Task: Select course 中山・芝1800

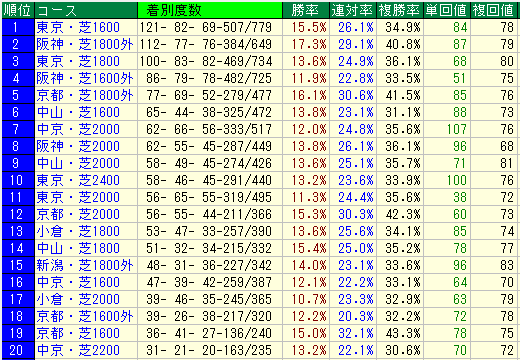Action: coord(78,248)
